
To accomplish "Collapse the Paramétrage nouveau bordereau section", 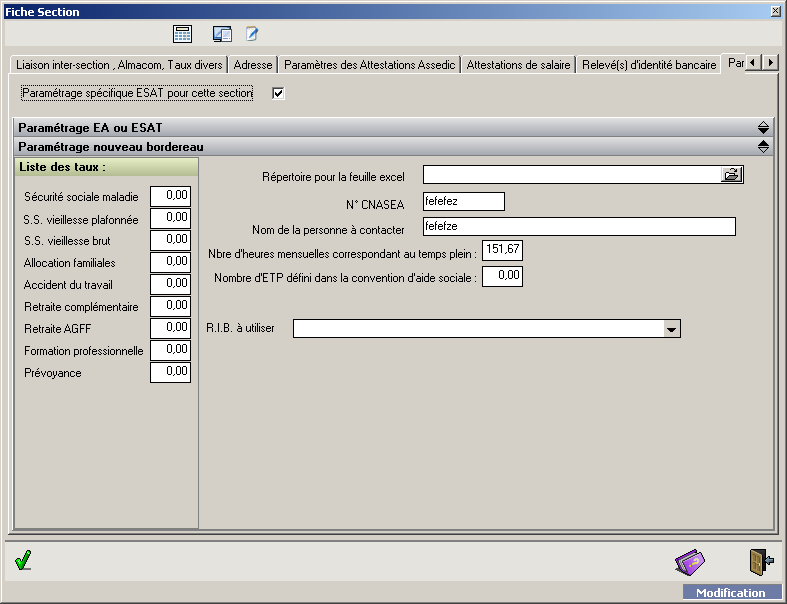I will click(763, 147).
